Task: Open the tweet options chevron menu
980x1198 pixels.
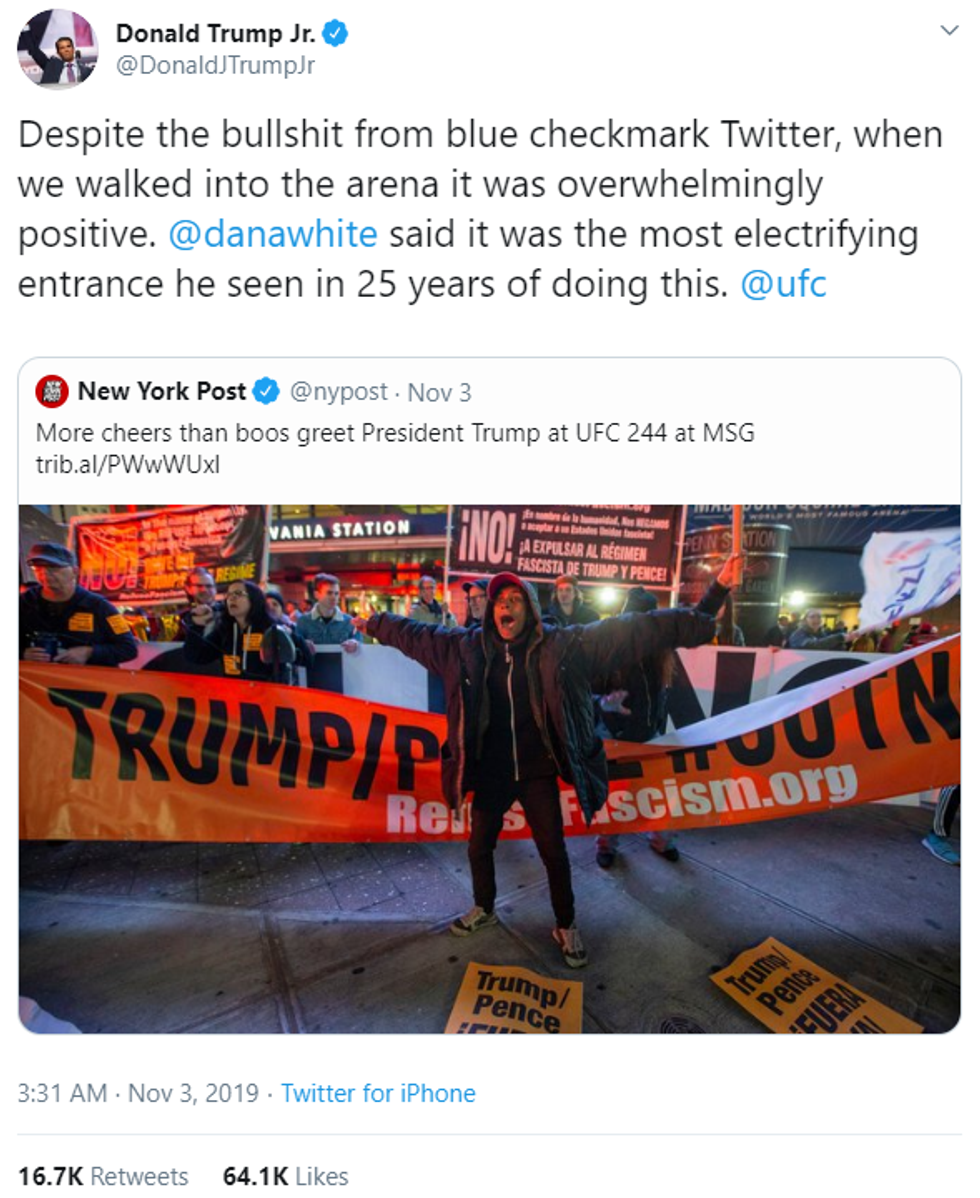Action: pos(949,31)
